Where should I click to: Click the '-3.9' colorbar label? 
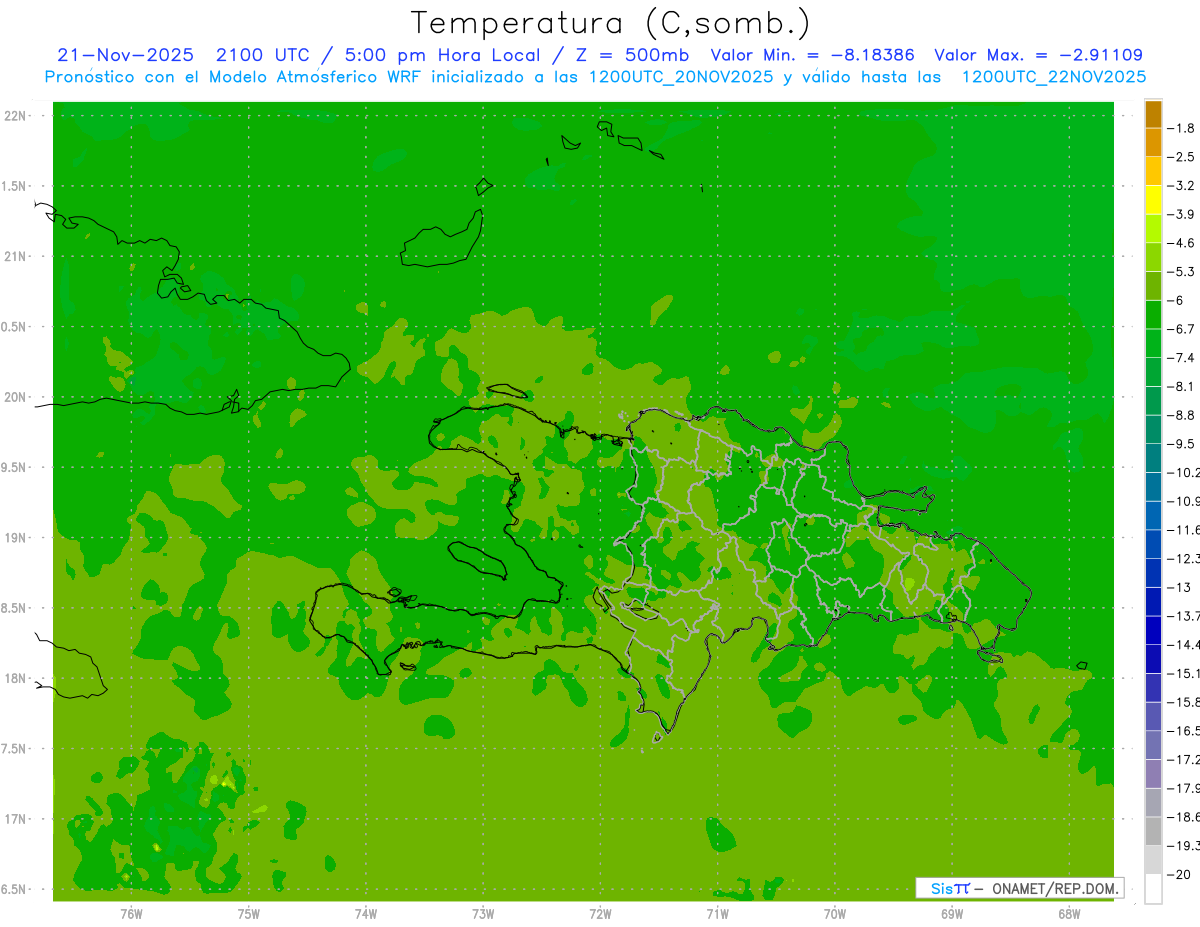click(x=1181, y=214)
